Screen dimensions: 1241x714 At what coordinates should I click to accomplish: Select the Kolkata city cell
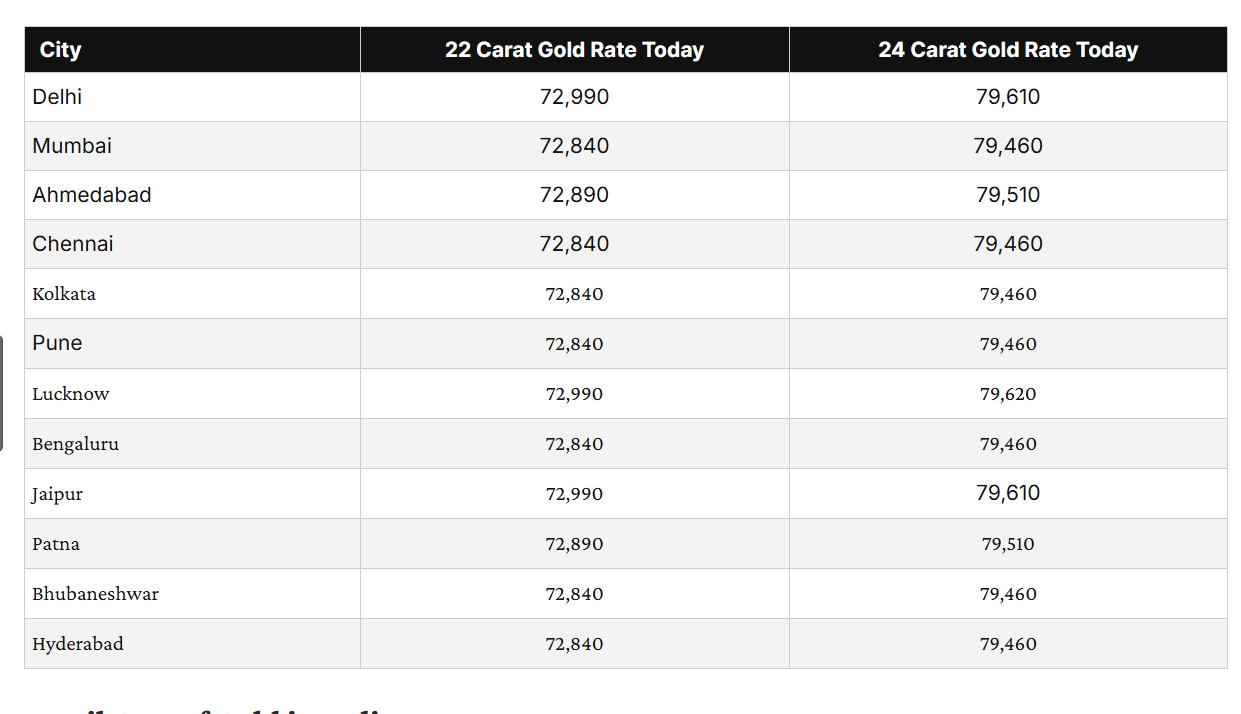pyautogui.click(x=64, y=294)
